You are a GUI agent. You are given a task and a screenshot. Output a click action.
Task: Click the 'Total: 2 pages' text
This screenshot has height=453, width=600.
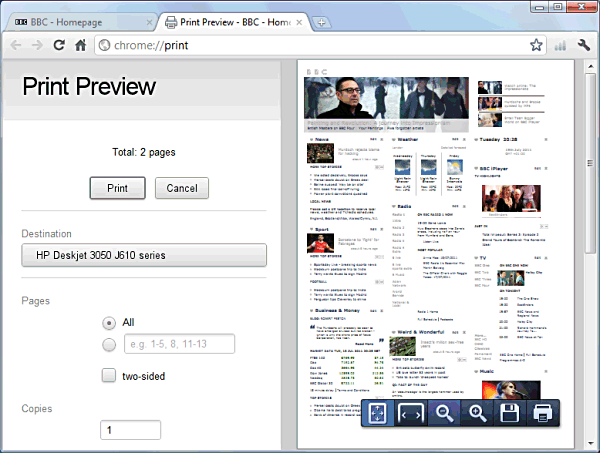click(144, 152)
